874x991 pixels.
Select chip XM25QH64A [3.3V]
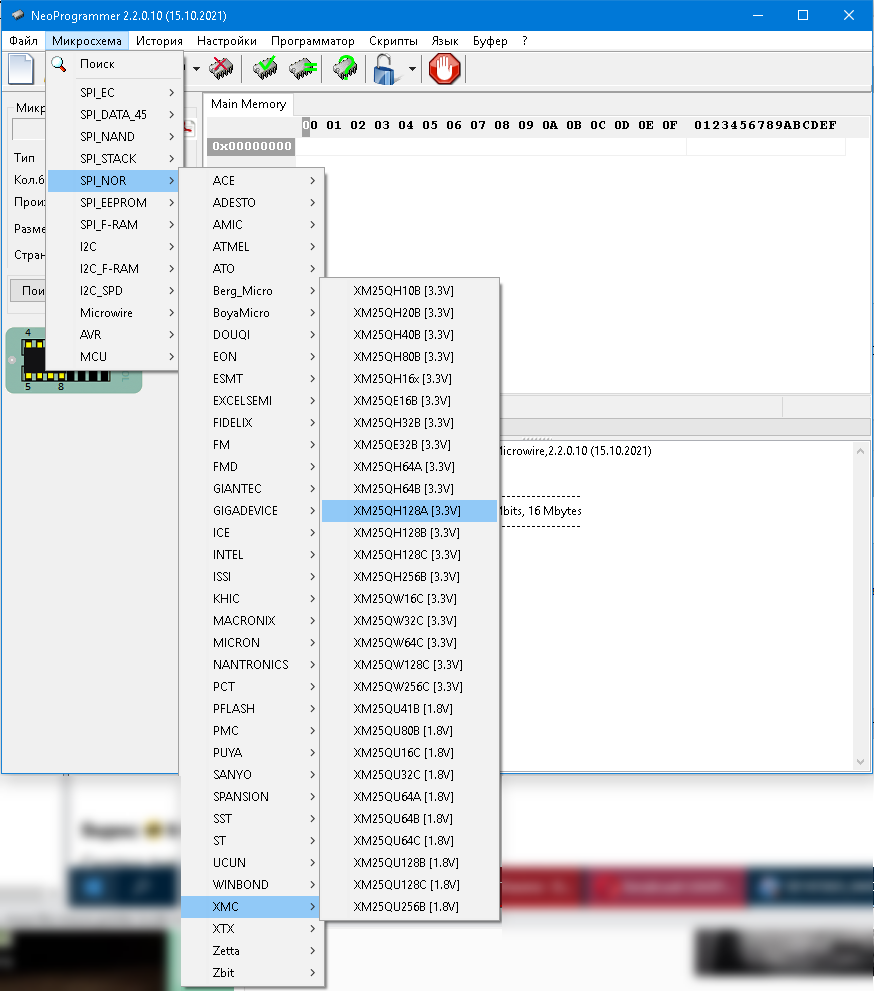click(410, 467)
